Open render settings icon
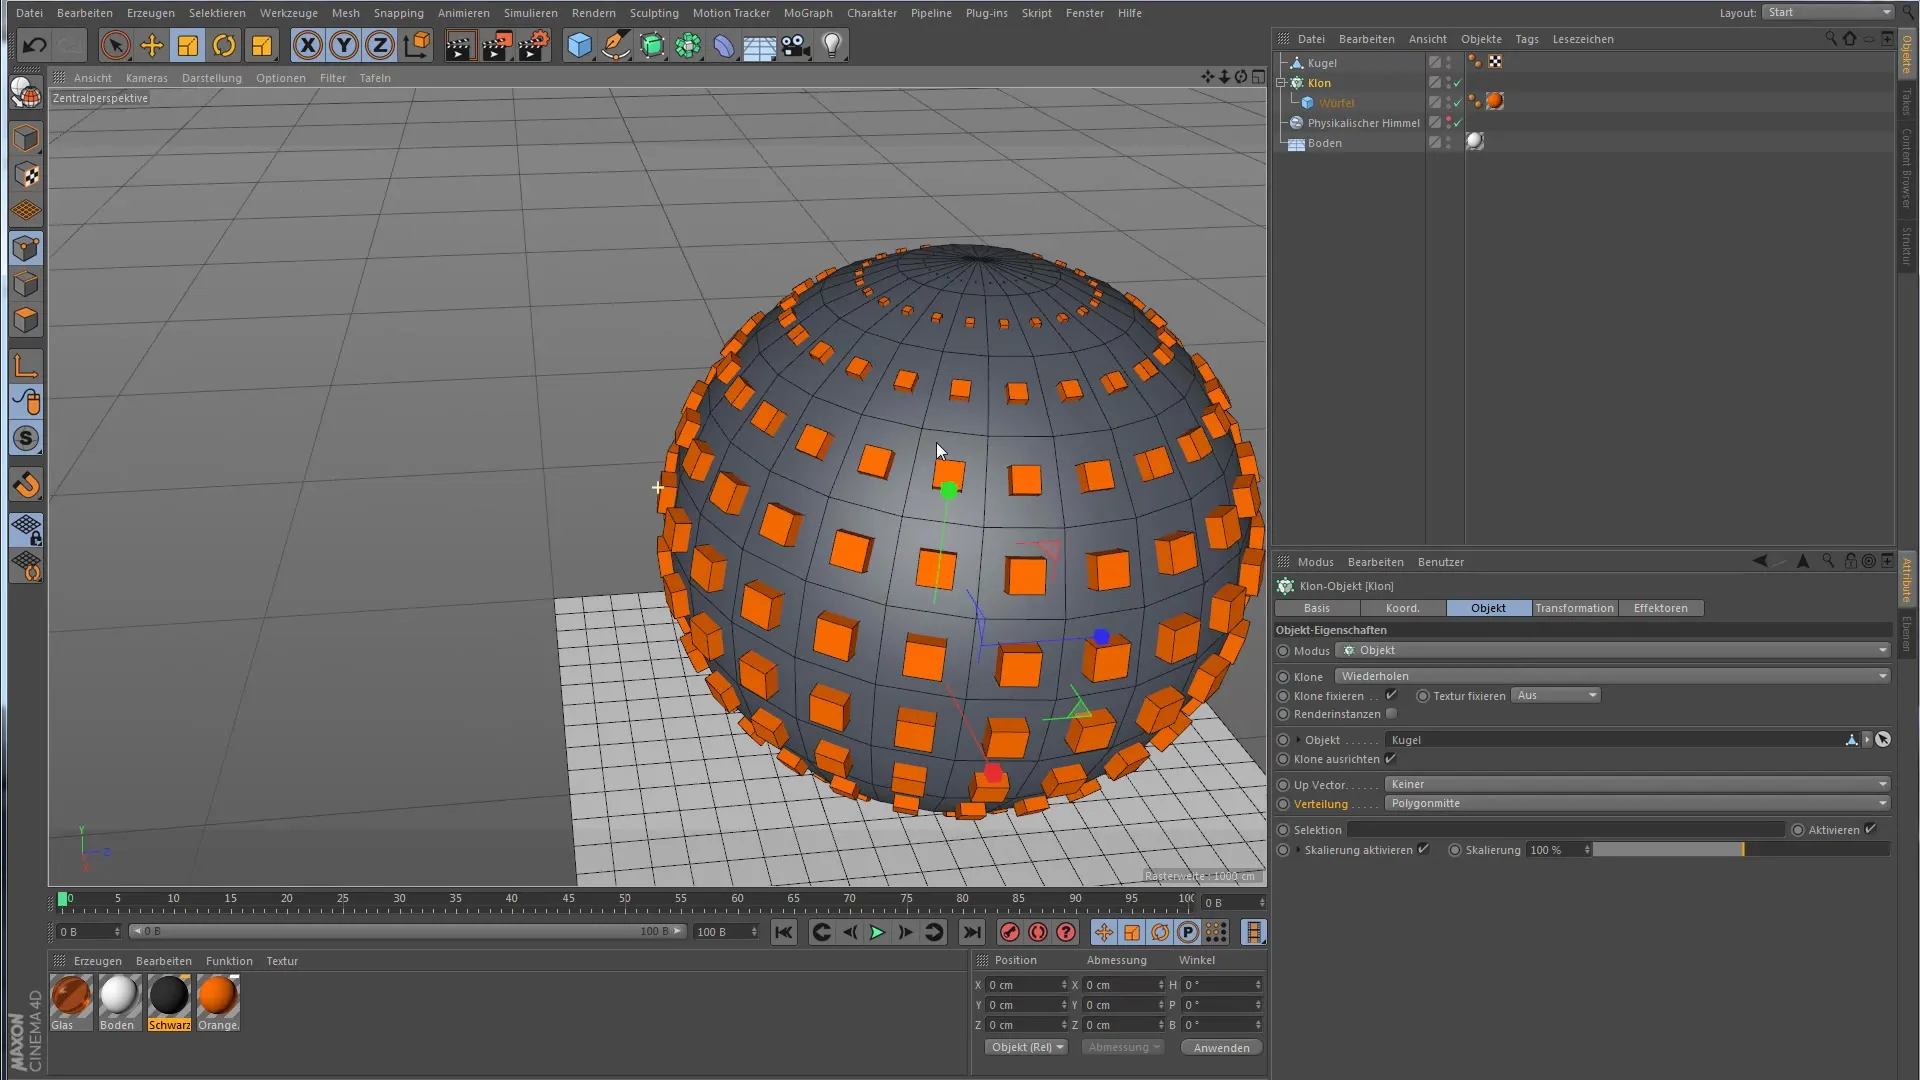Viewport: 1920px width, 1080px height. point(534,45)
